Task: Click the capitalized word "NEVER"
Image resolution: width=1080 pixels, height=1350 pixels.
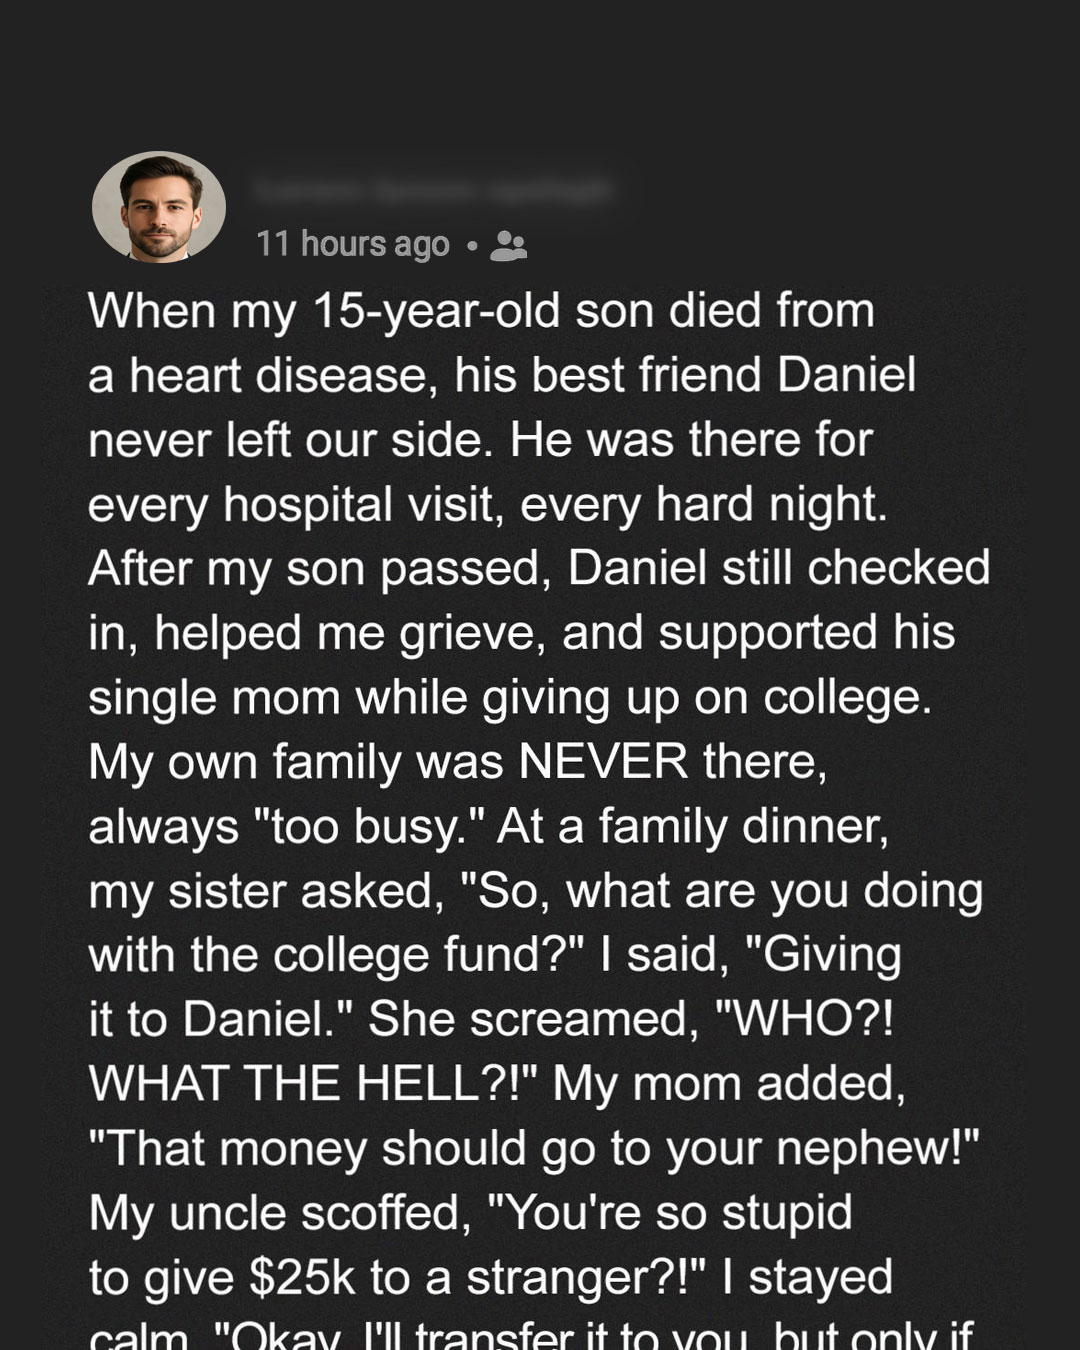Action: tap(603, 762)
